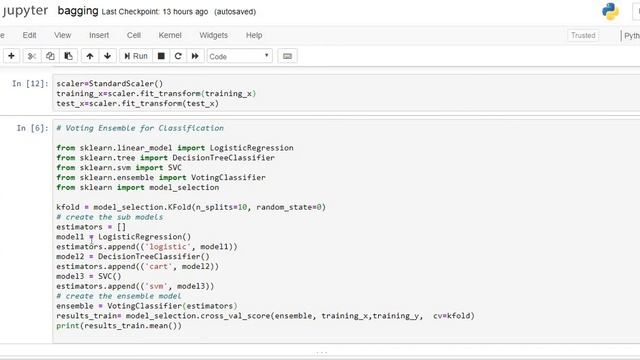The height and width of the screenshot is (360, 640).
Task: Insert a cell below with plus icon
Action: (x=11, y=56)
